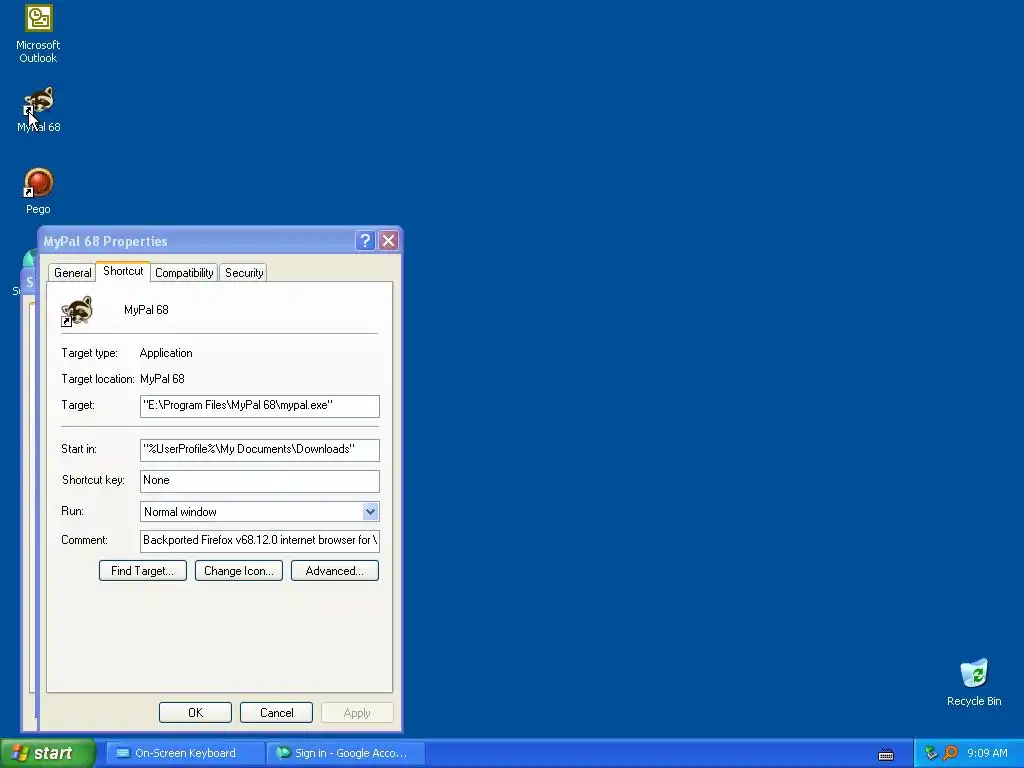The width and height of the screenshot is (1024, 768).
Task: Open the Security tab
Action: (244, 273)
